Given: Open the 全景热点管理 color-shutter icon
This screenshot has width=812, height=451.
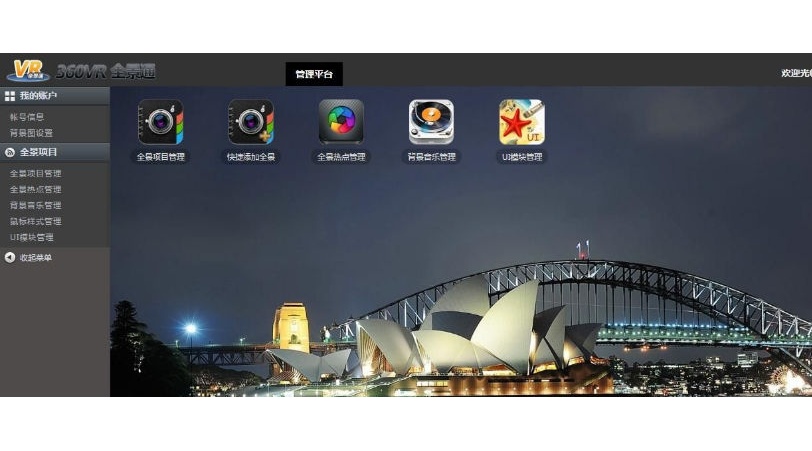Looking at the screenshot, I should point(341,122).
